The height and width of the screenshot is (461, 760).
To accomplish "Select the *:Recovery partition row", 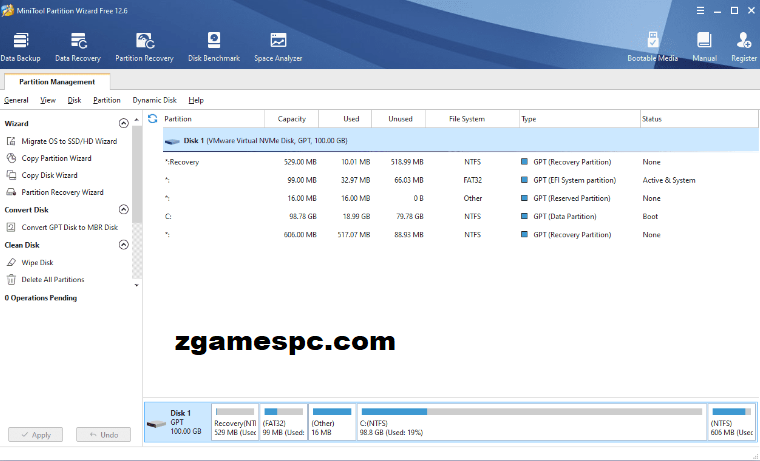I will coord(460,162).
